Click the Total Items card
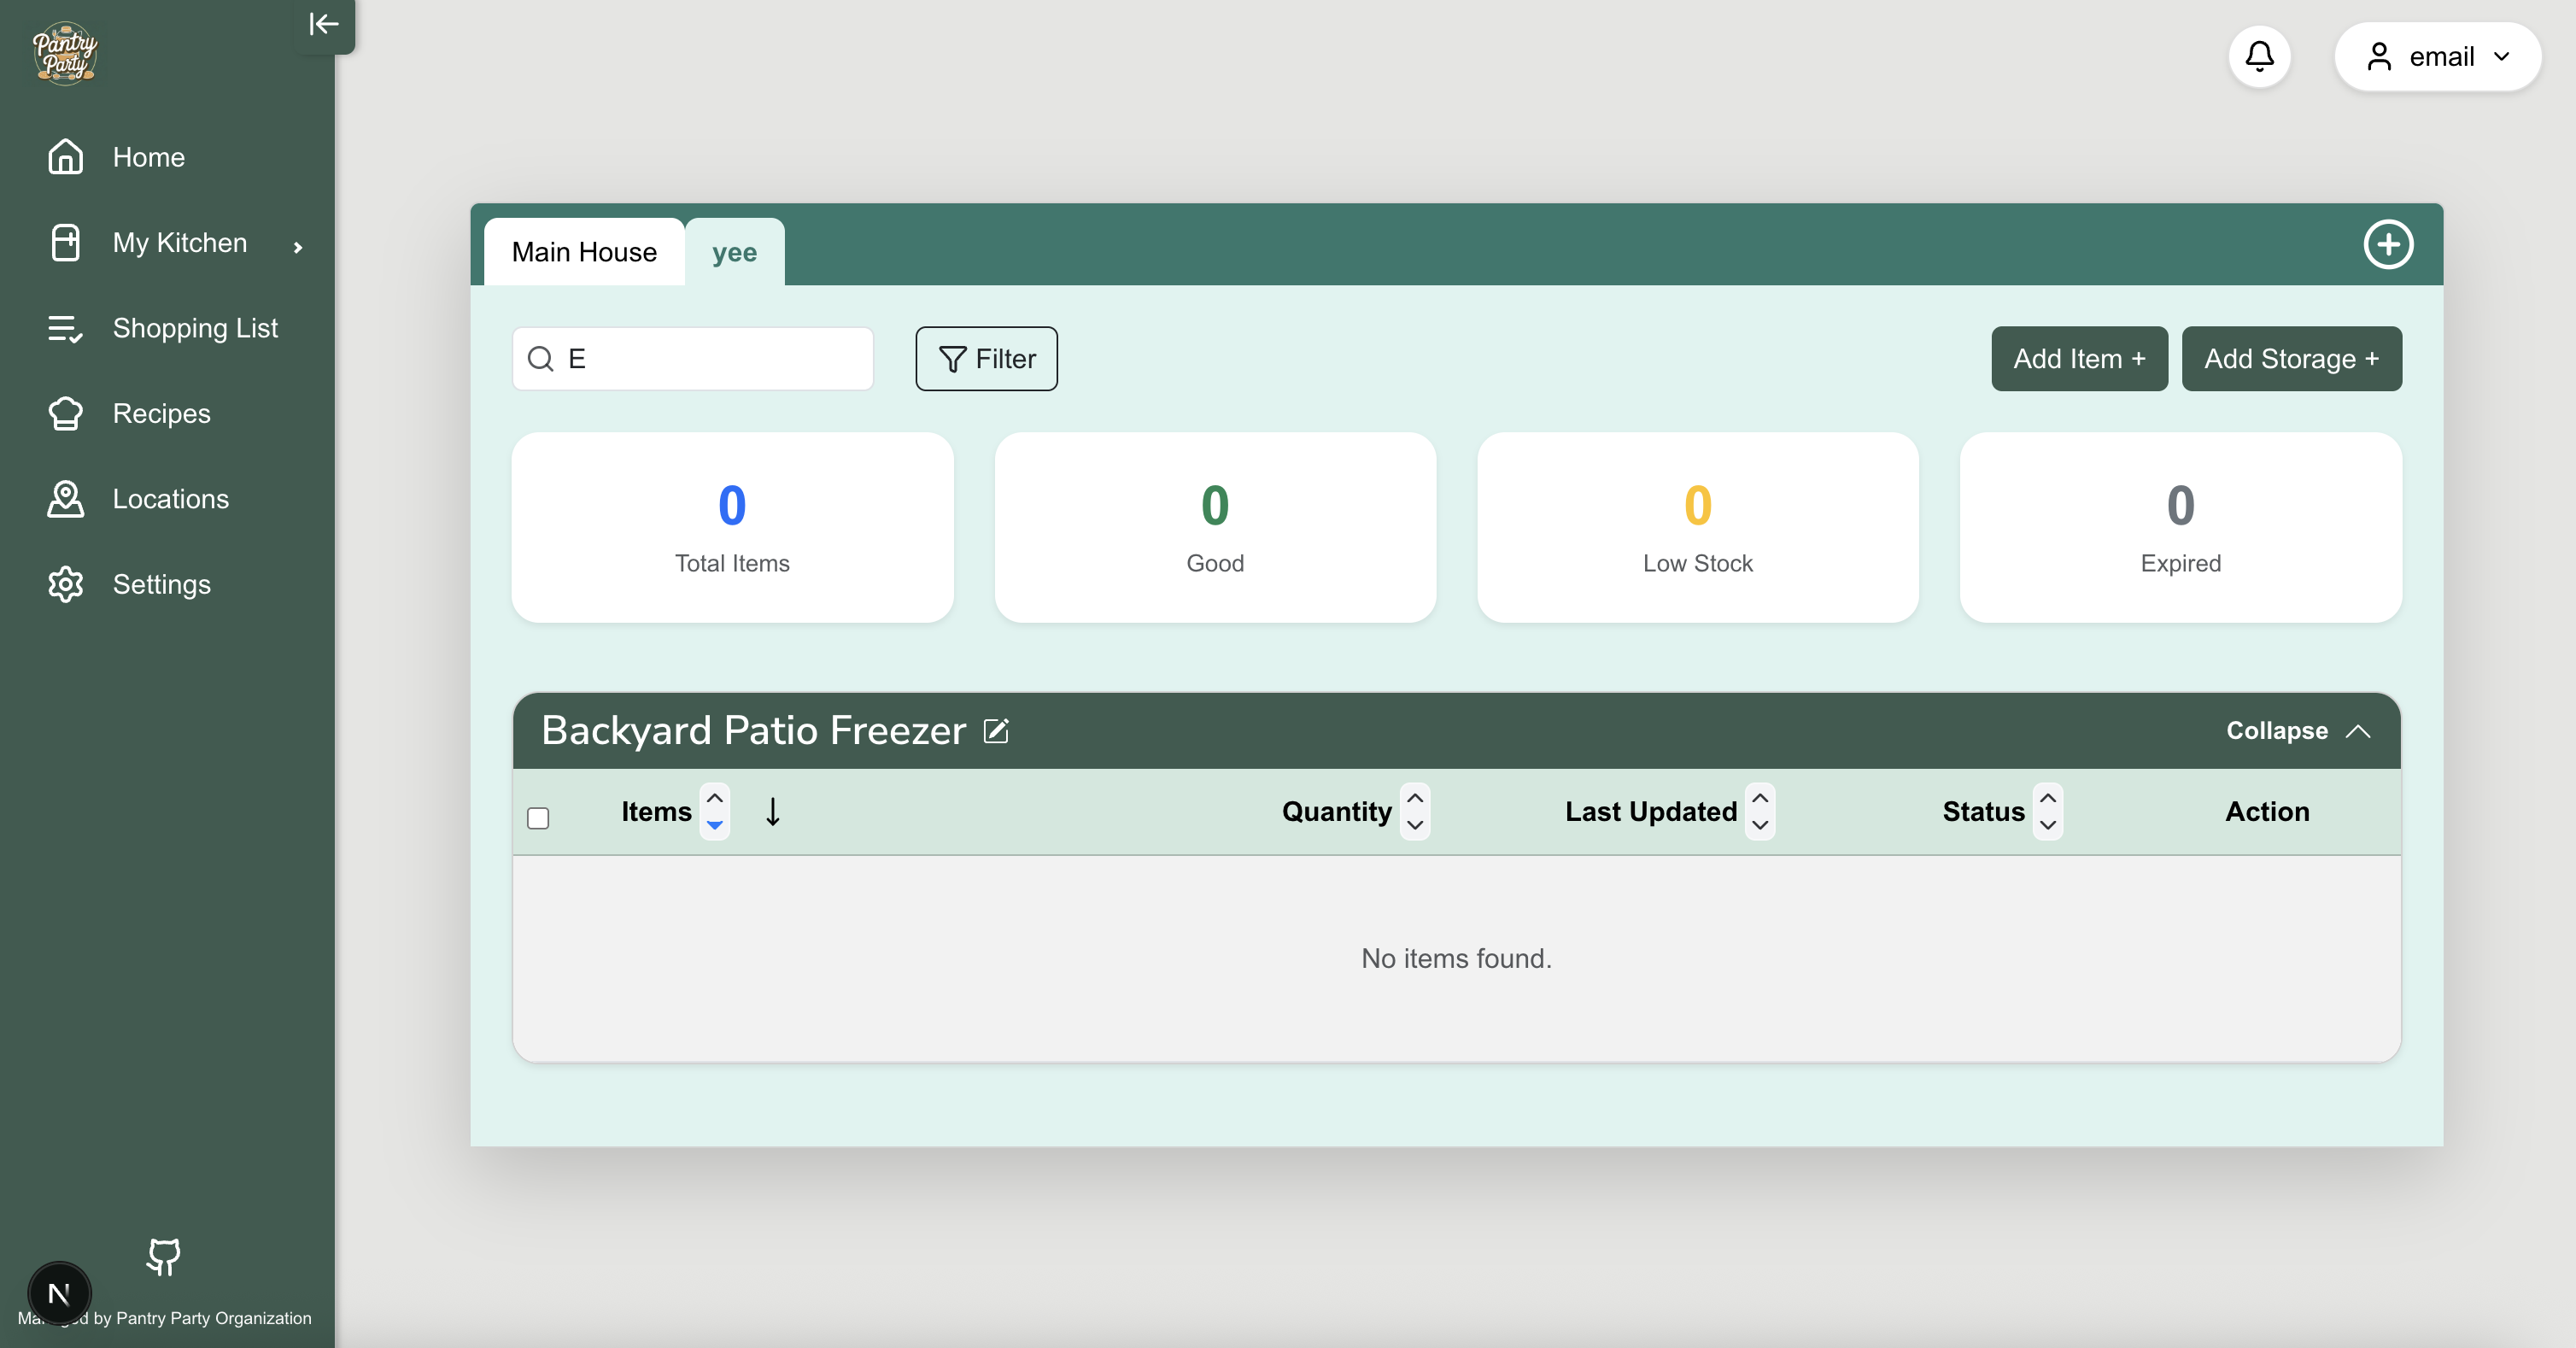2576x1348 pixels. click(x=732, y=527)
